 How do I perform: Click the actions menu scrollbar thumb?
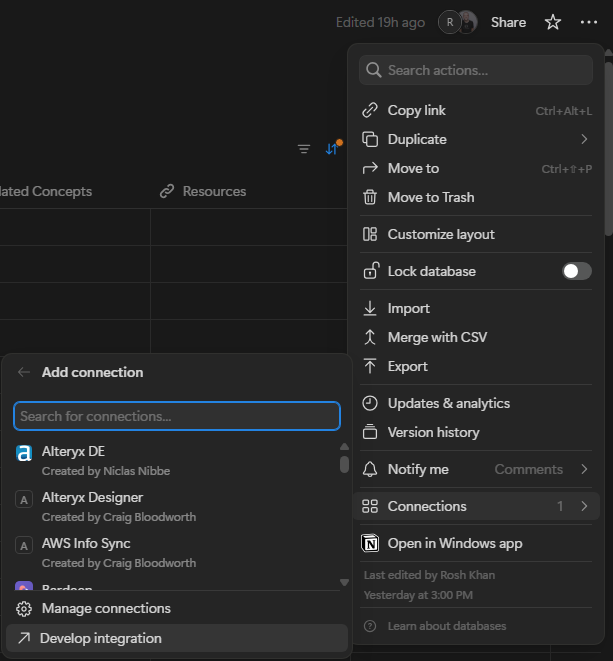point(609,149)
